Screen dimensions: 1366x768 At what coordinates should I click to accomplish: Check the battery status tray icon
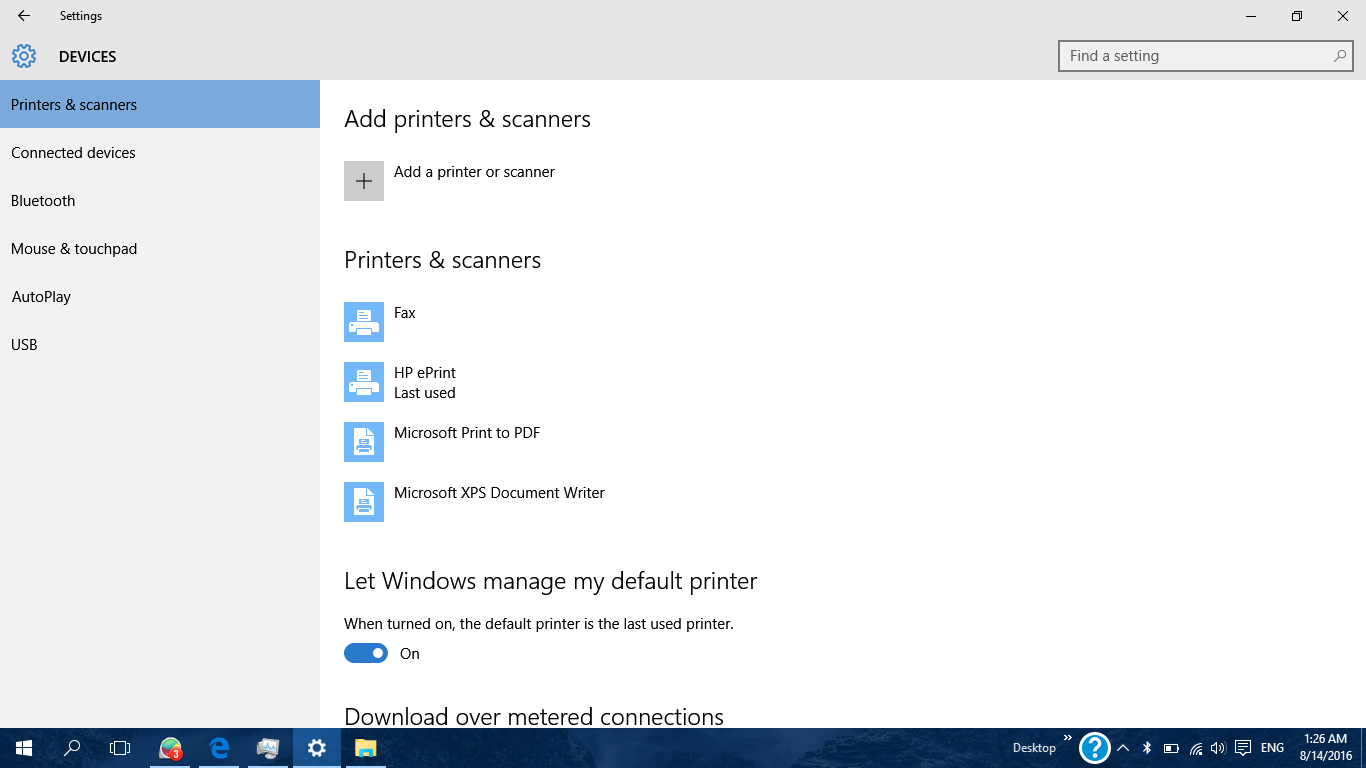1171,748
